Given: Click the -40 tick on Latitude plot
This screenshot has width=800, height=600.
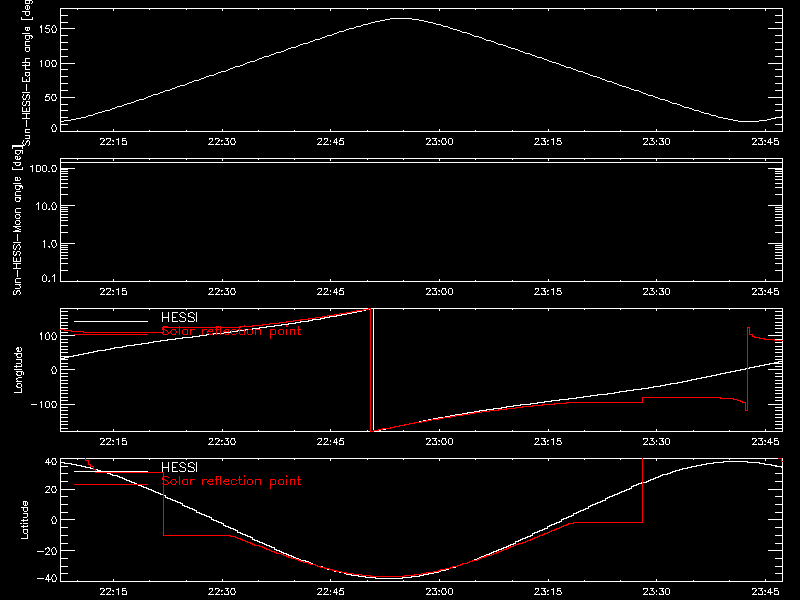Looking at the screenshot, I should [47, 579].
